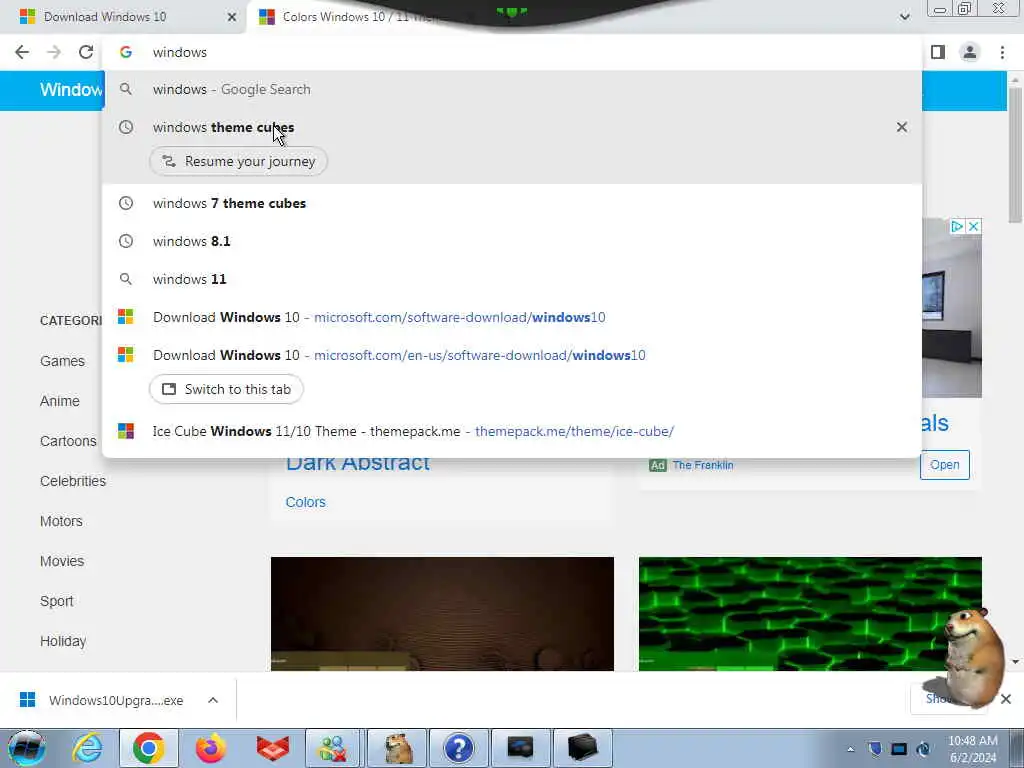Click the network tray icon
The image size is (1024, 768).
pos(899,749)
